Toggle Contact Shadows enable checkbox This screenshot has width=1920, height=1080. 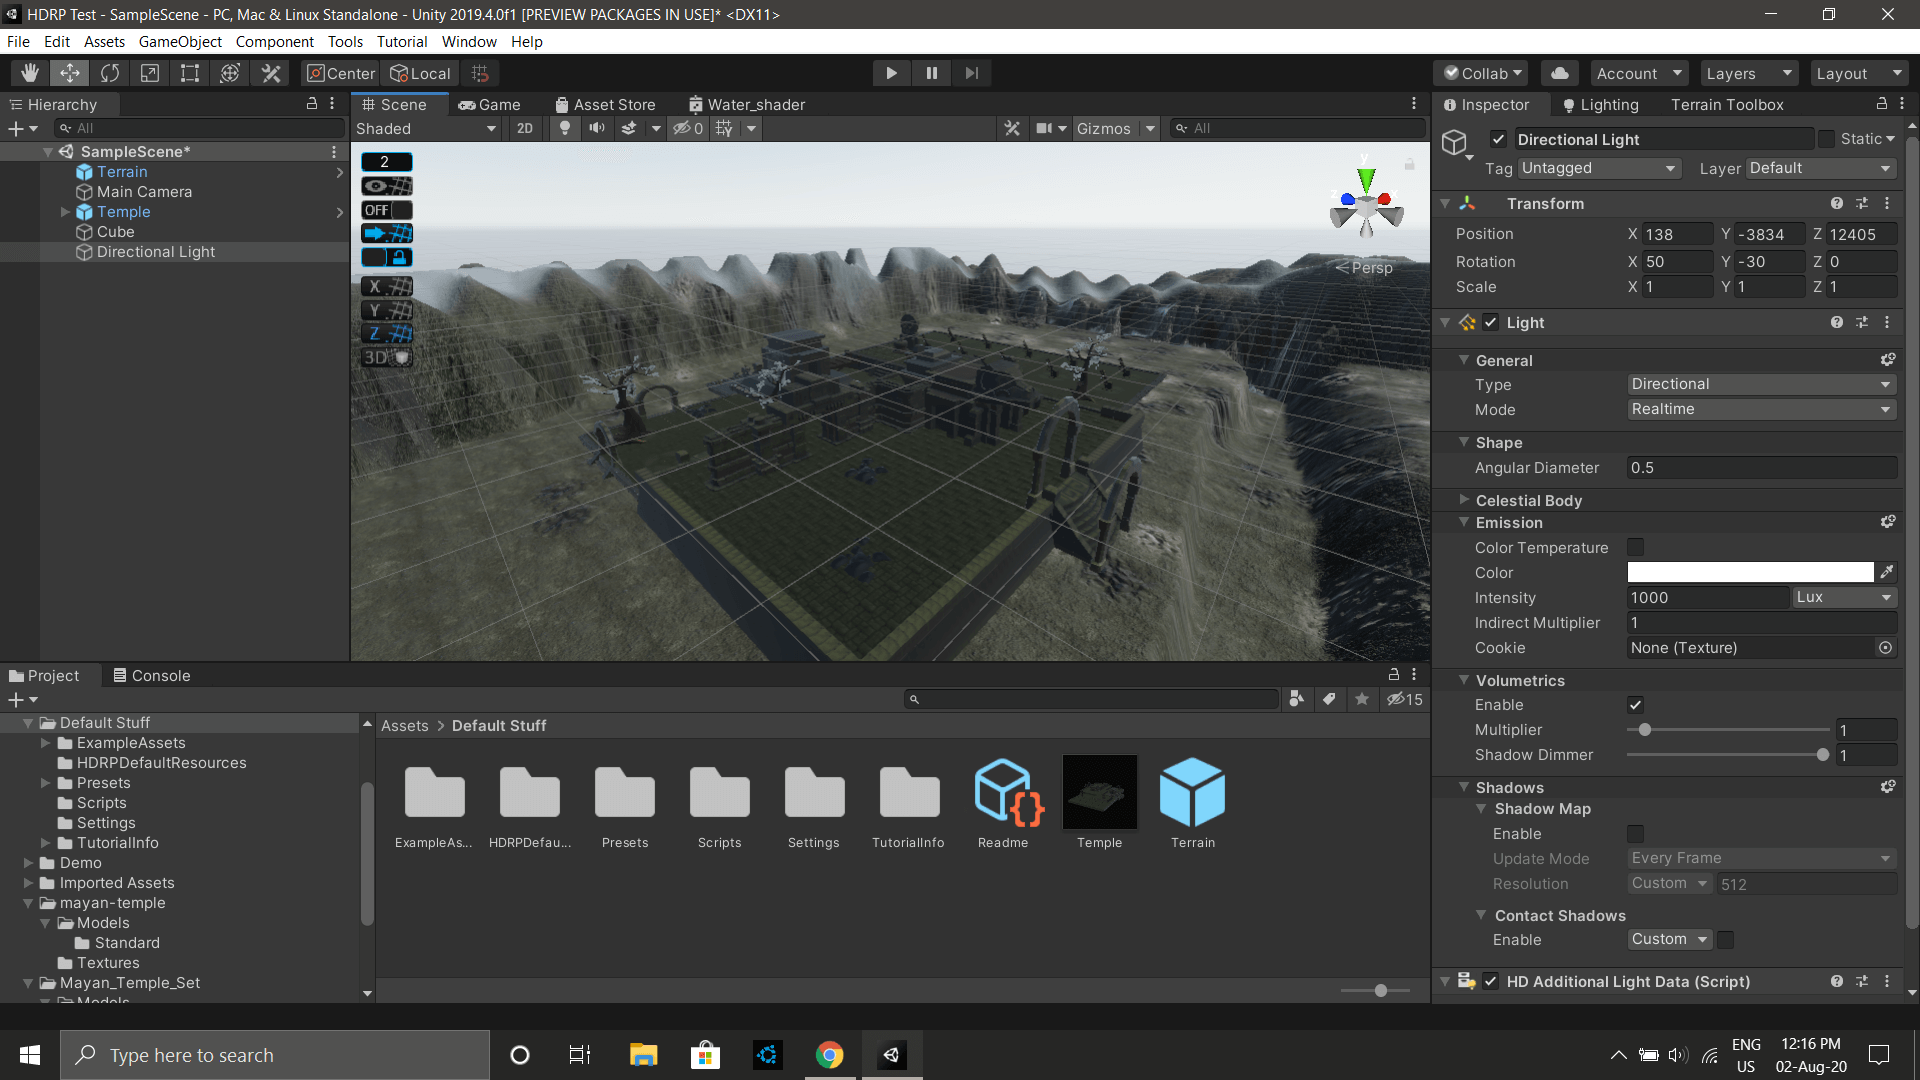tap(1725, 939)
